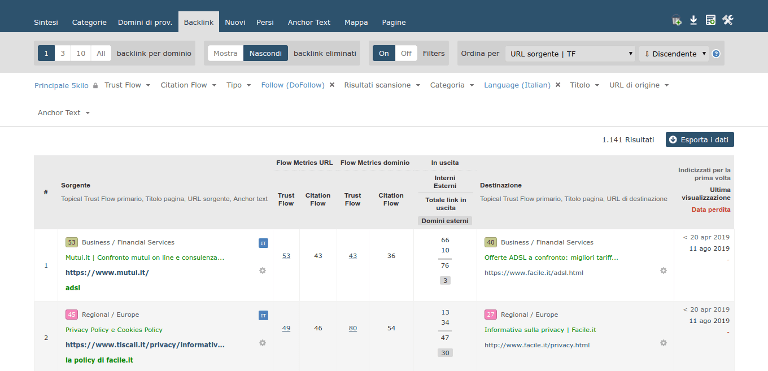Screen dimensions: 768x371
Task: Expand the URL di origine filter dropdown
Action: click(x=639, y=85)
